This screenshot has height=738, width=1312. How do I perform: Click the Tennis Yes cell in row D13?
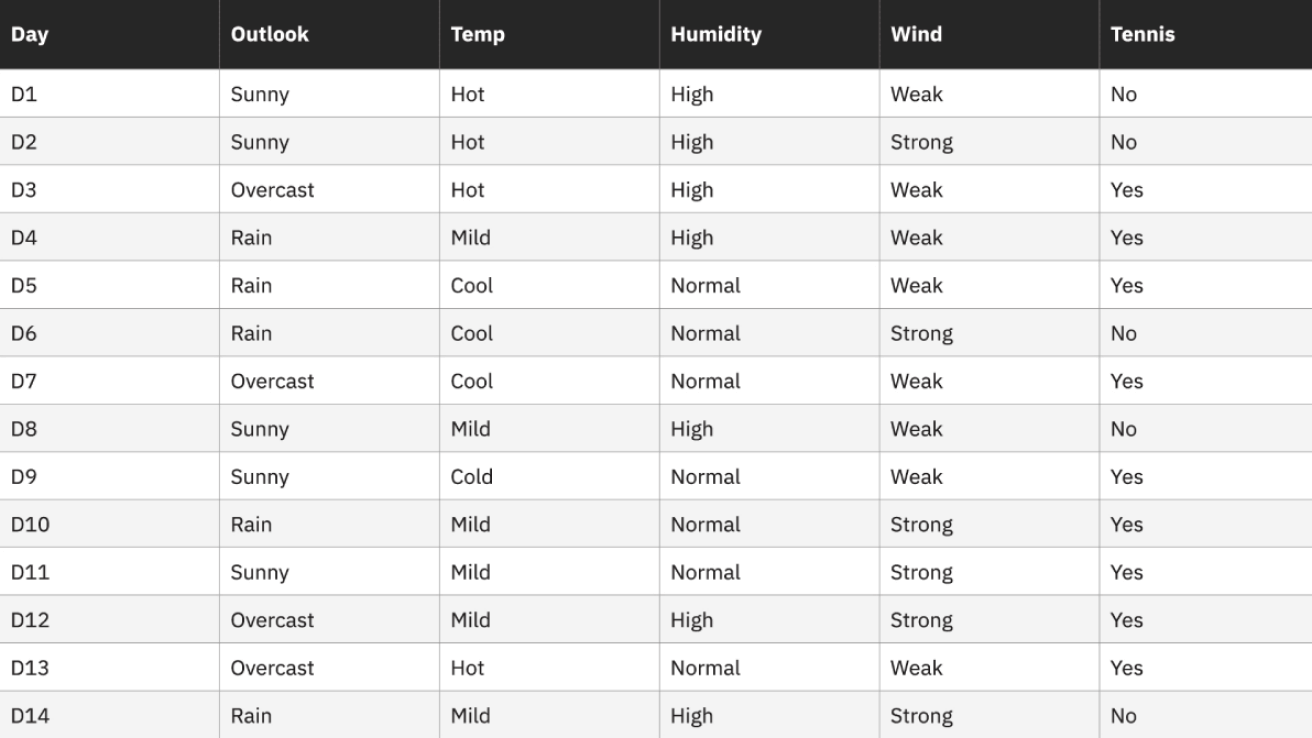coord(1206,667)
